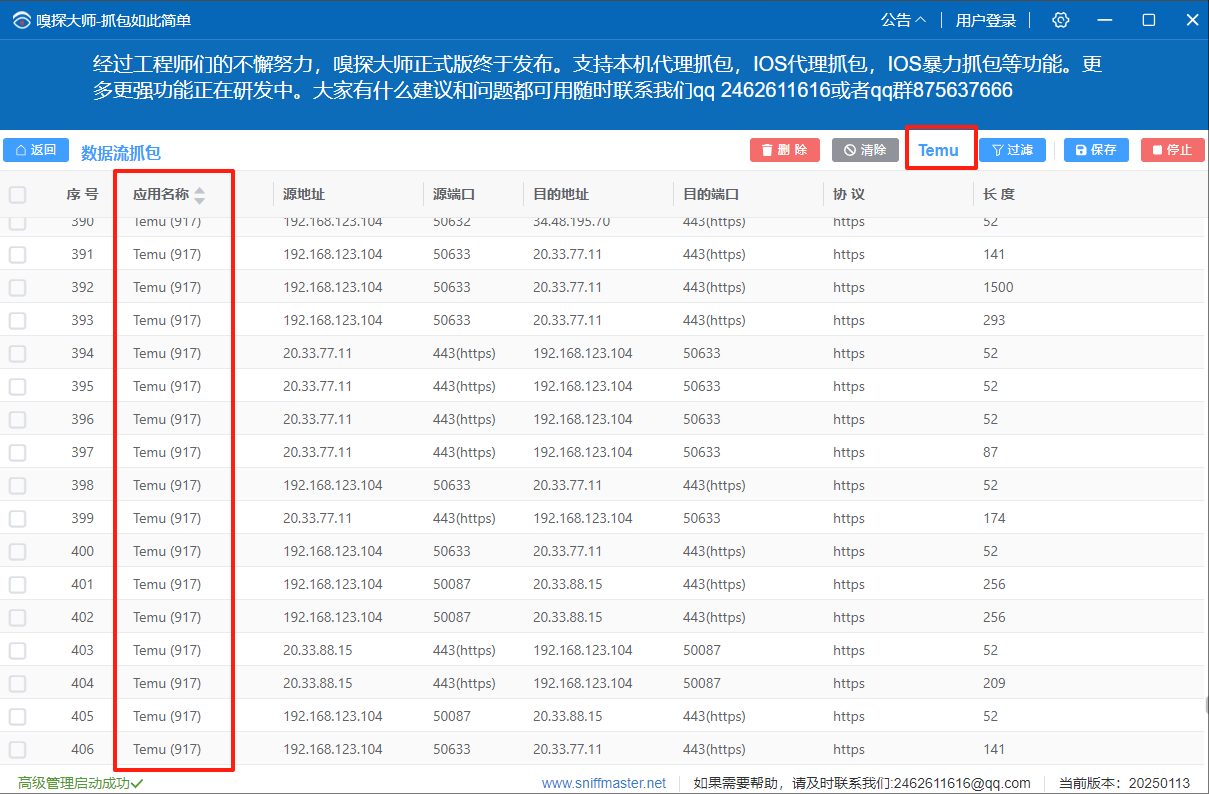The width and height of the screenshot is (1209, 794).
Task: Open the www.sniffmaster.net link
Action: click(x=604, y=783)
